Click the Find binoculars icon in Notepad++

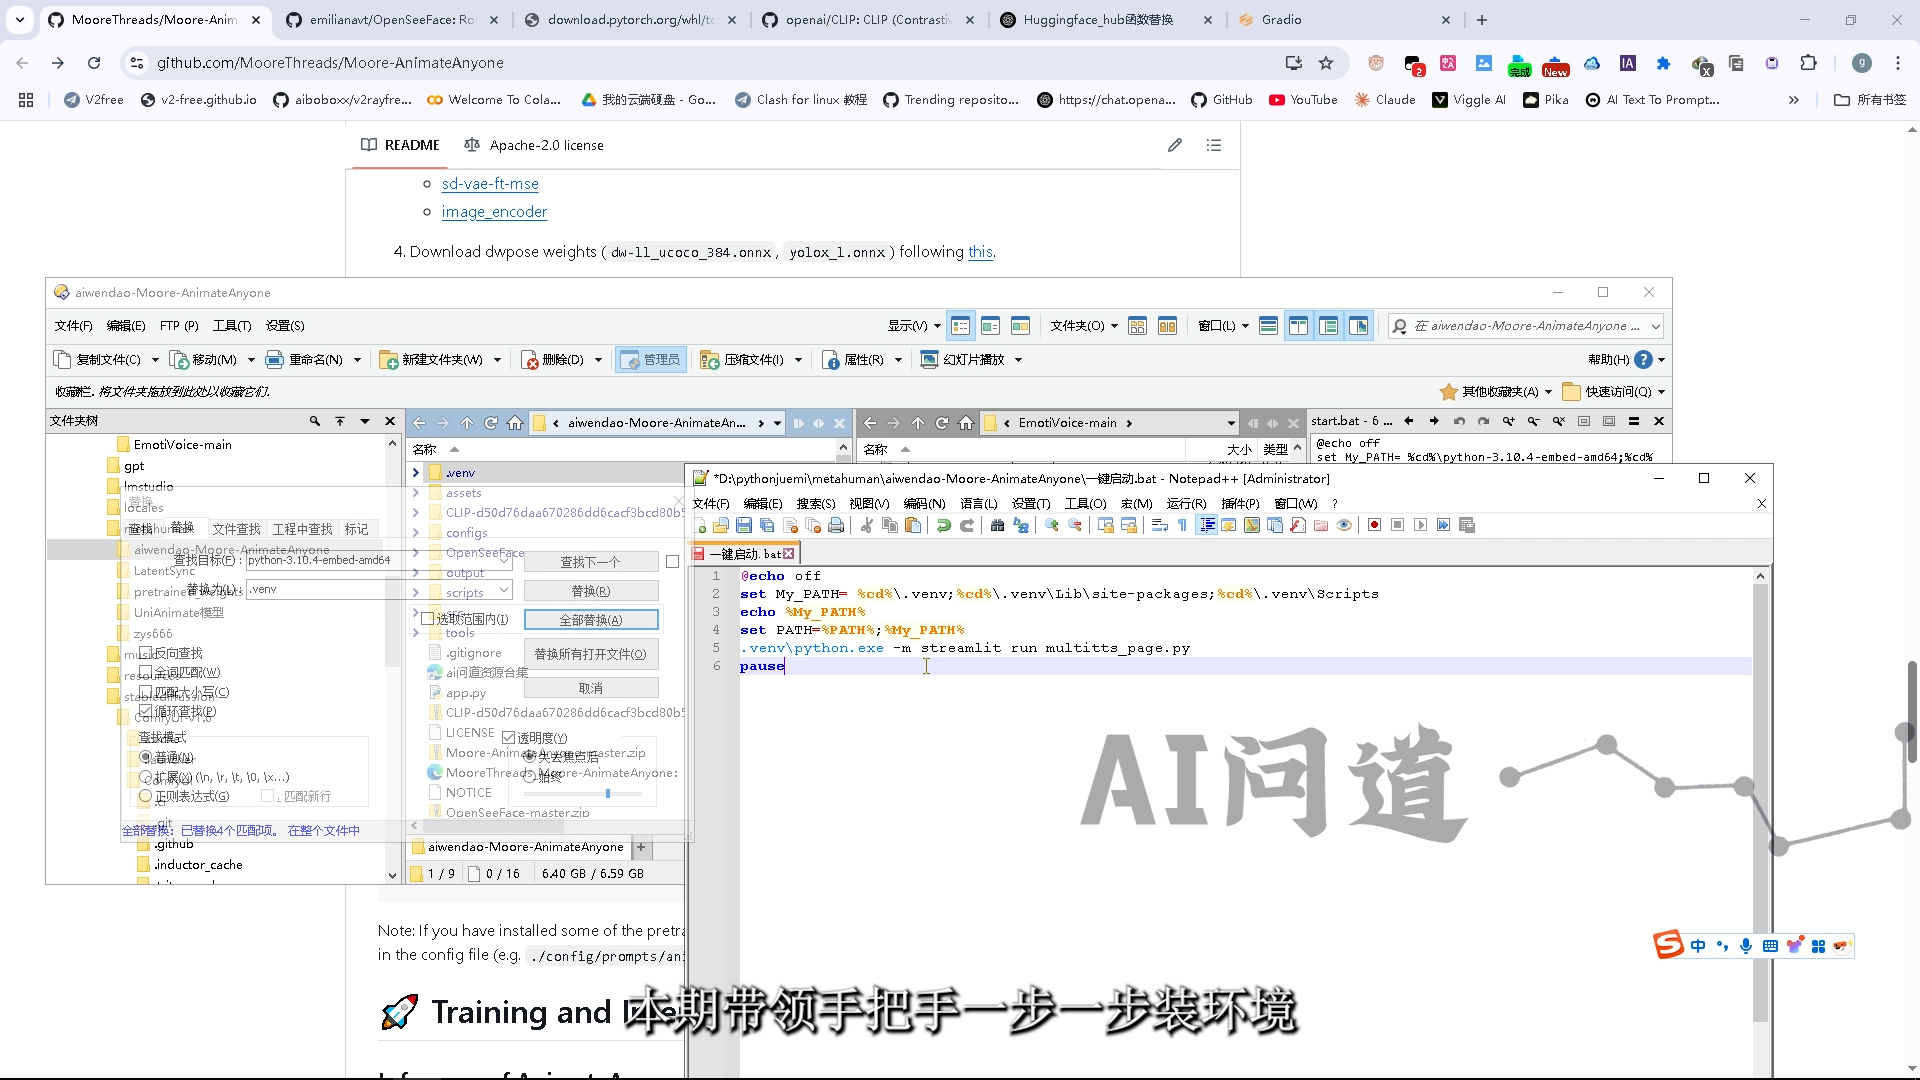tap(997, 526)
